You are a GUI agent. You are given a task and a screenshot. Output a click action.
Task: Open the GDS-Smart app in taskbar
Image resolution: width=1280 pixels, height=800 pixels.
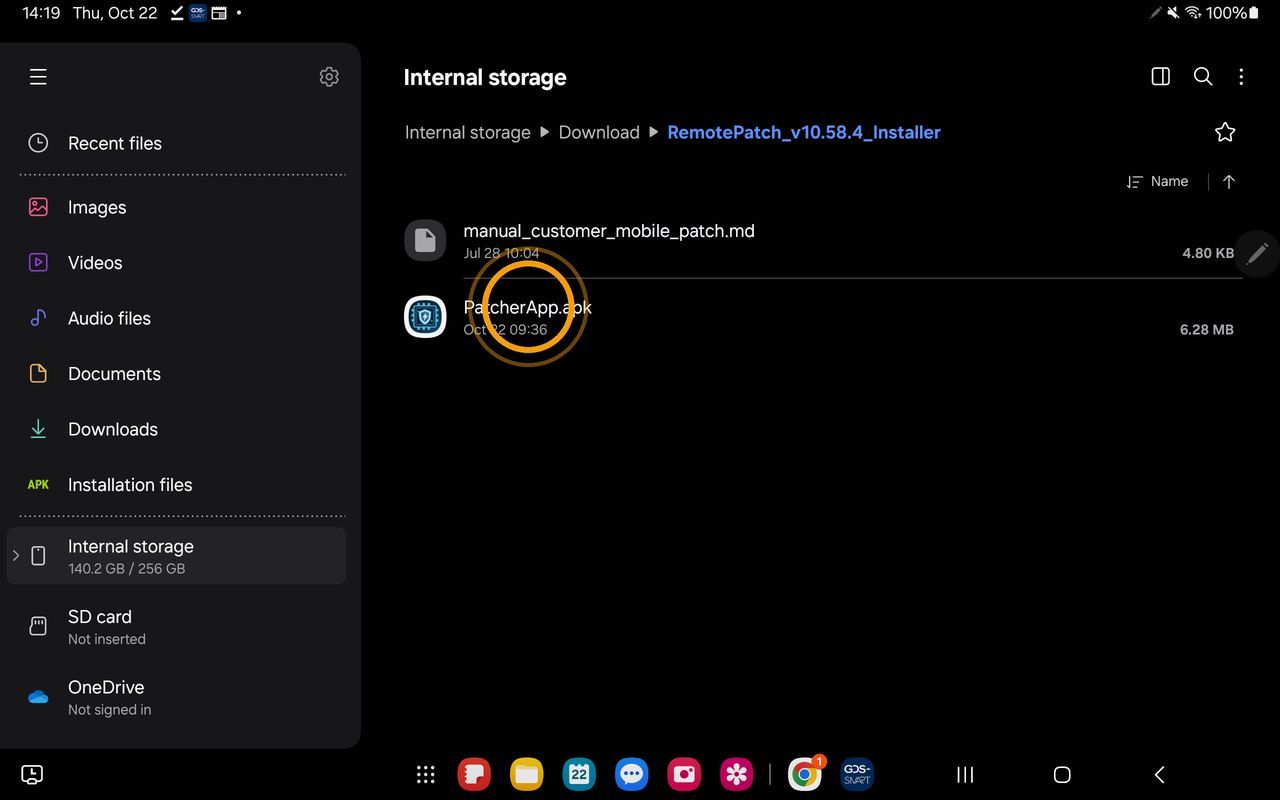pyautogui.click(x=857, y=775)
